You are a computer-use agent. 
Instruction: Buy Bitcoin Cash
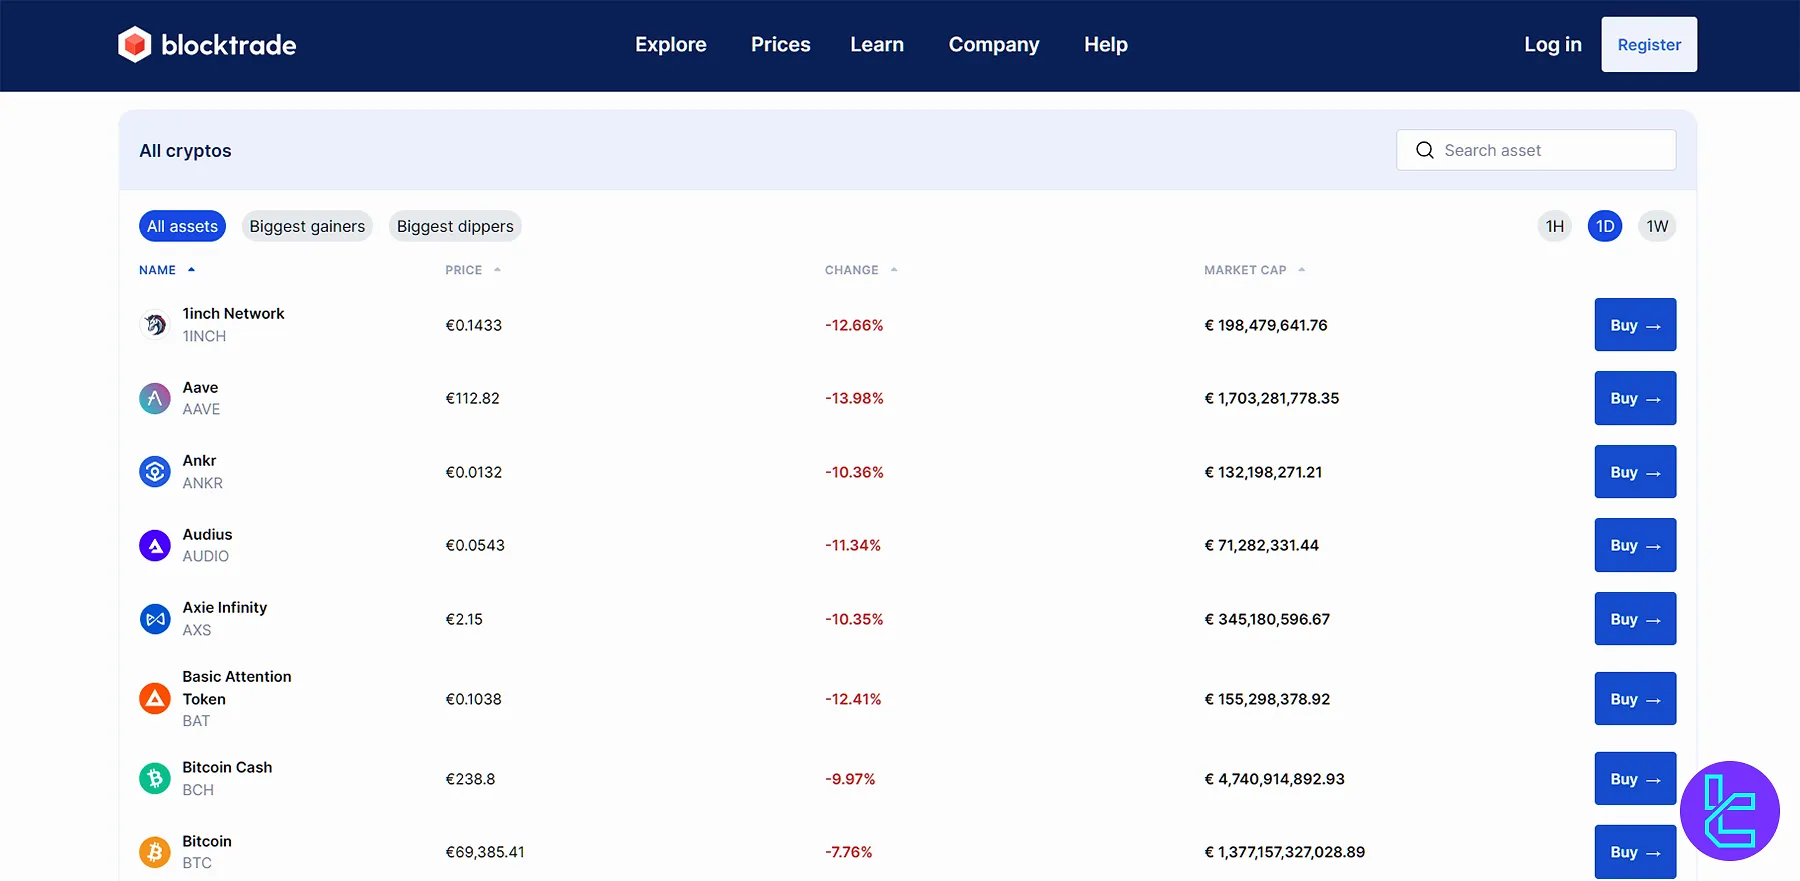click(1635, 778)
